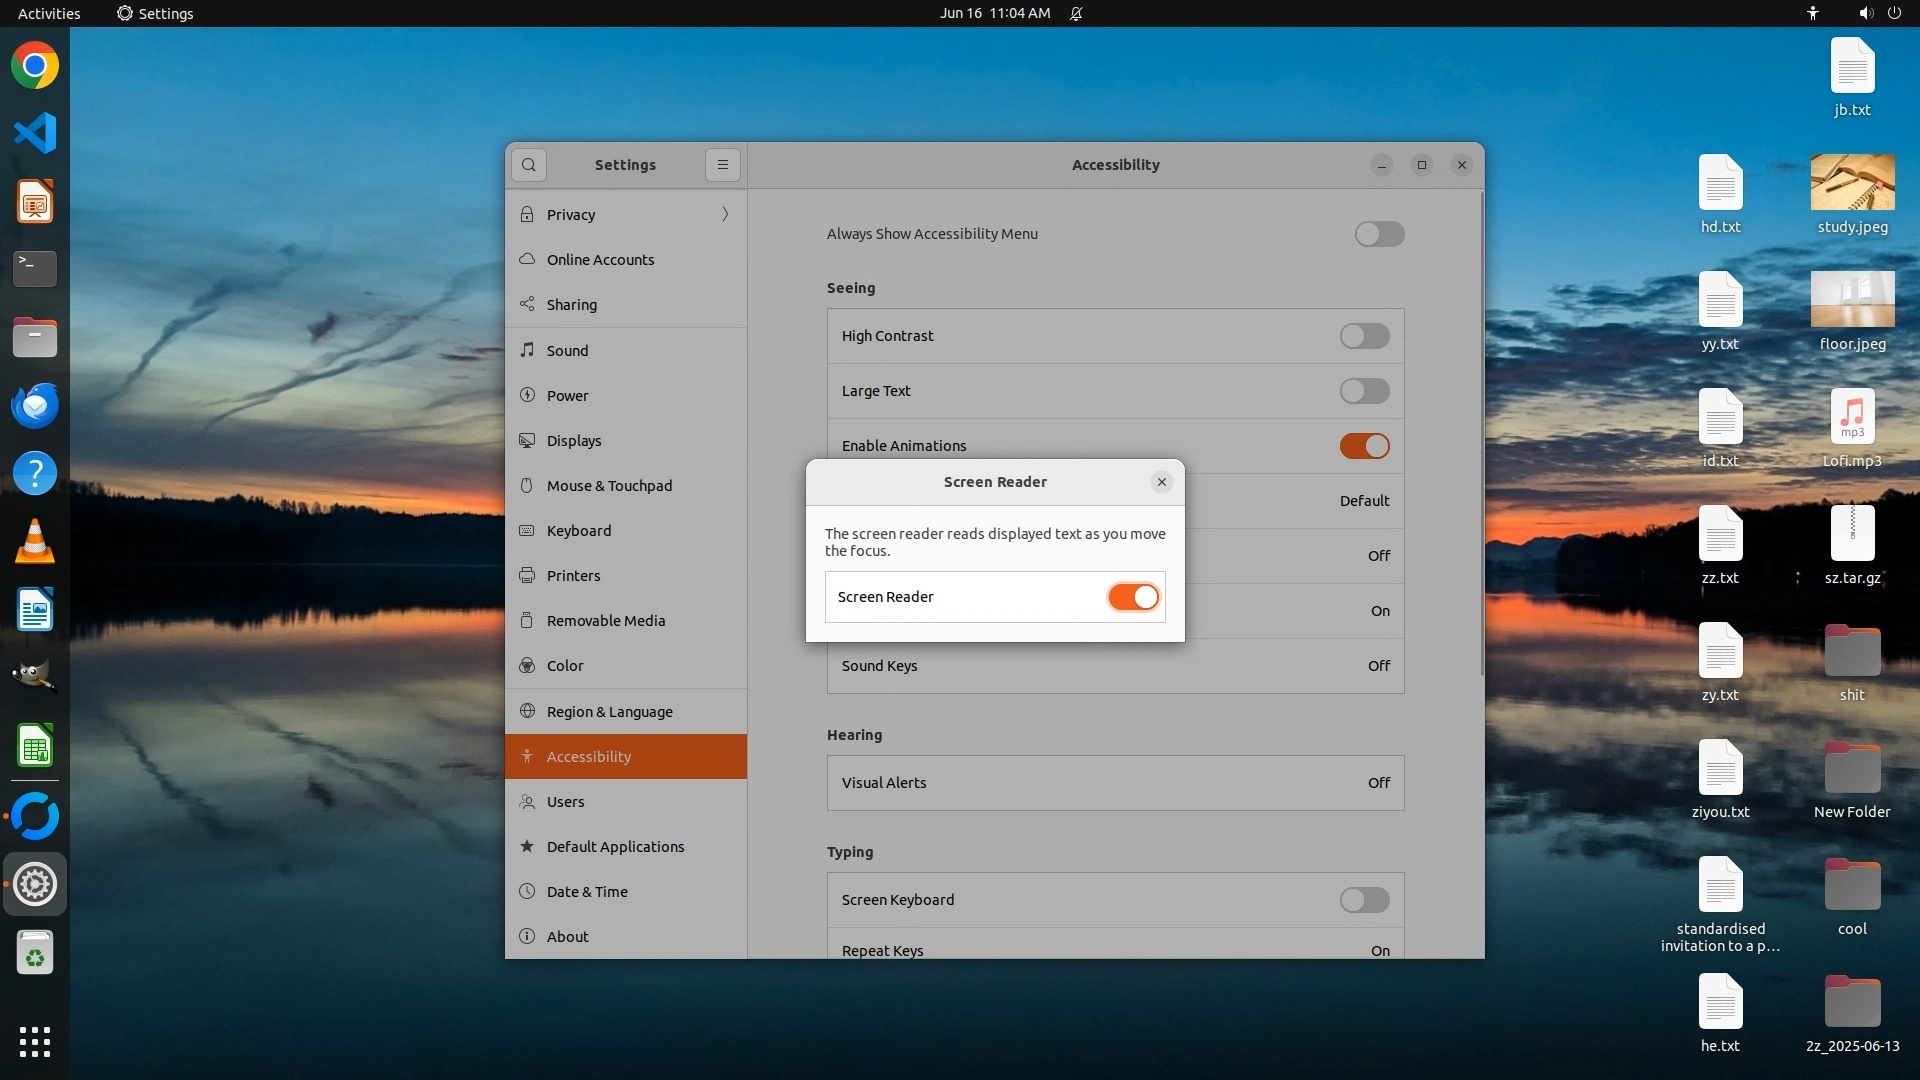Click the Keyboard icon in the sidebar

(x=527, y=530)
